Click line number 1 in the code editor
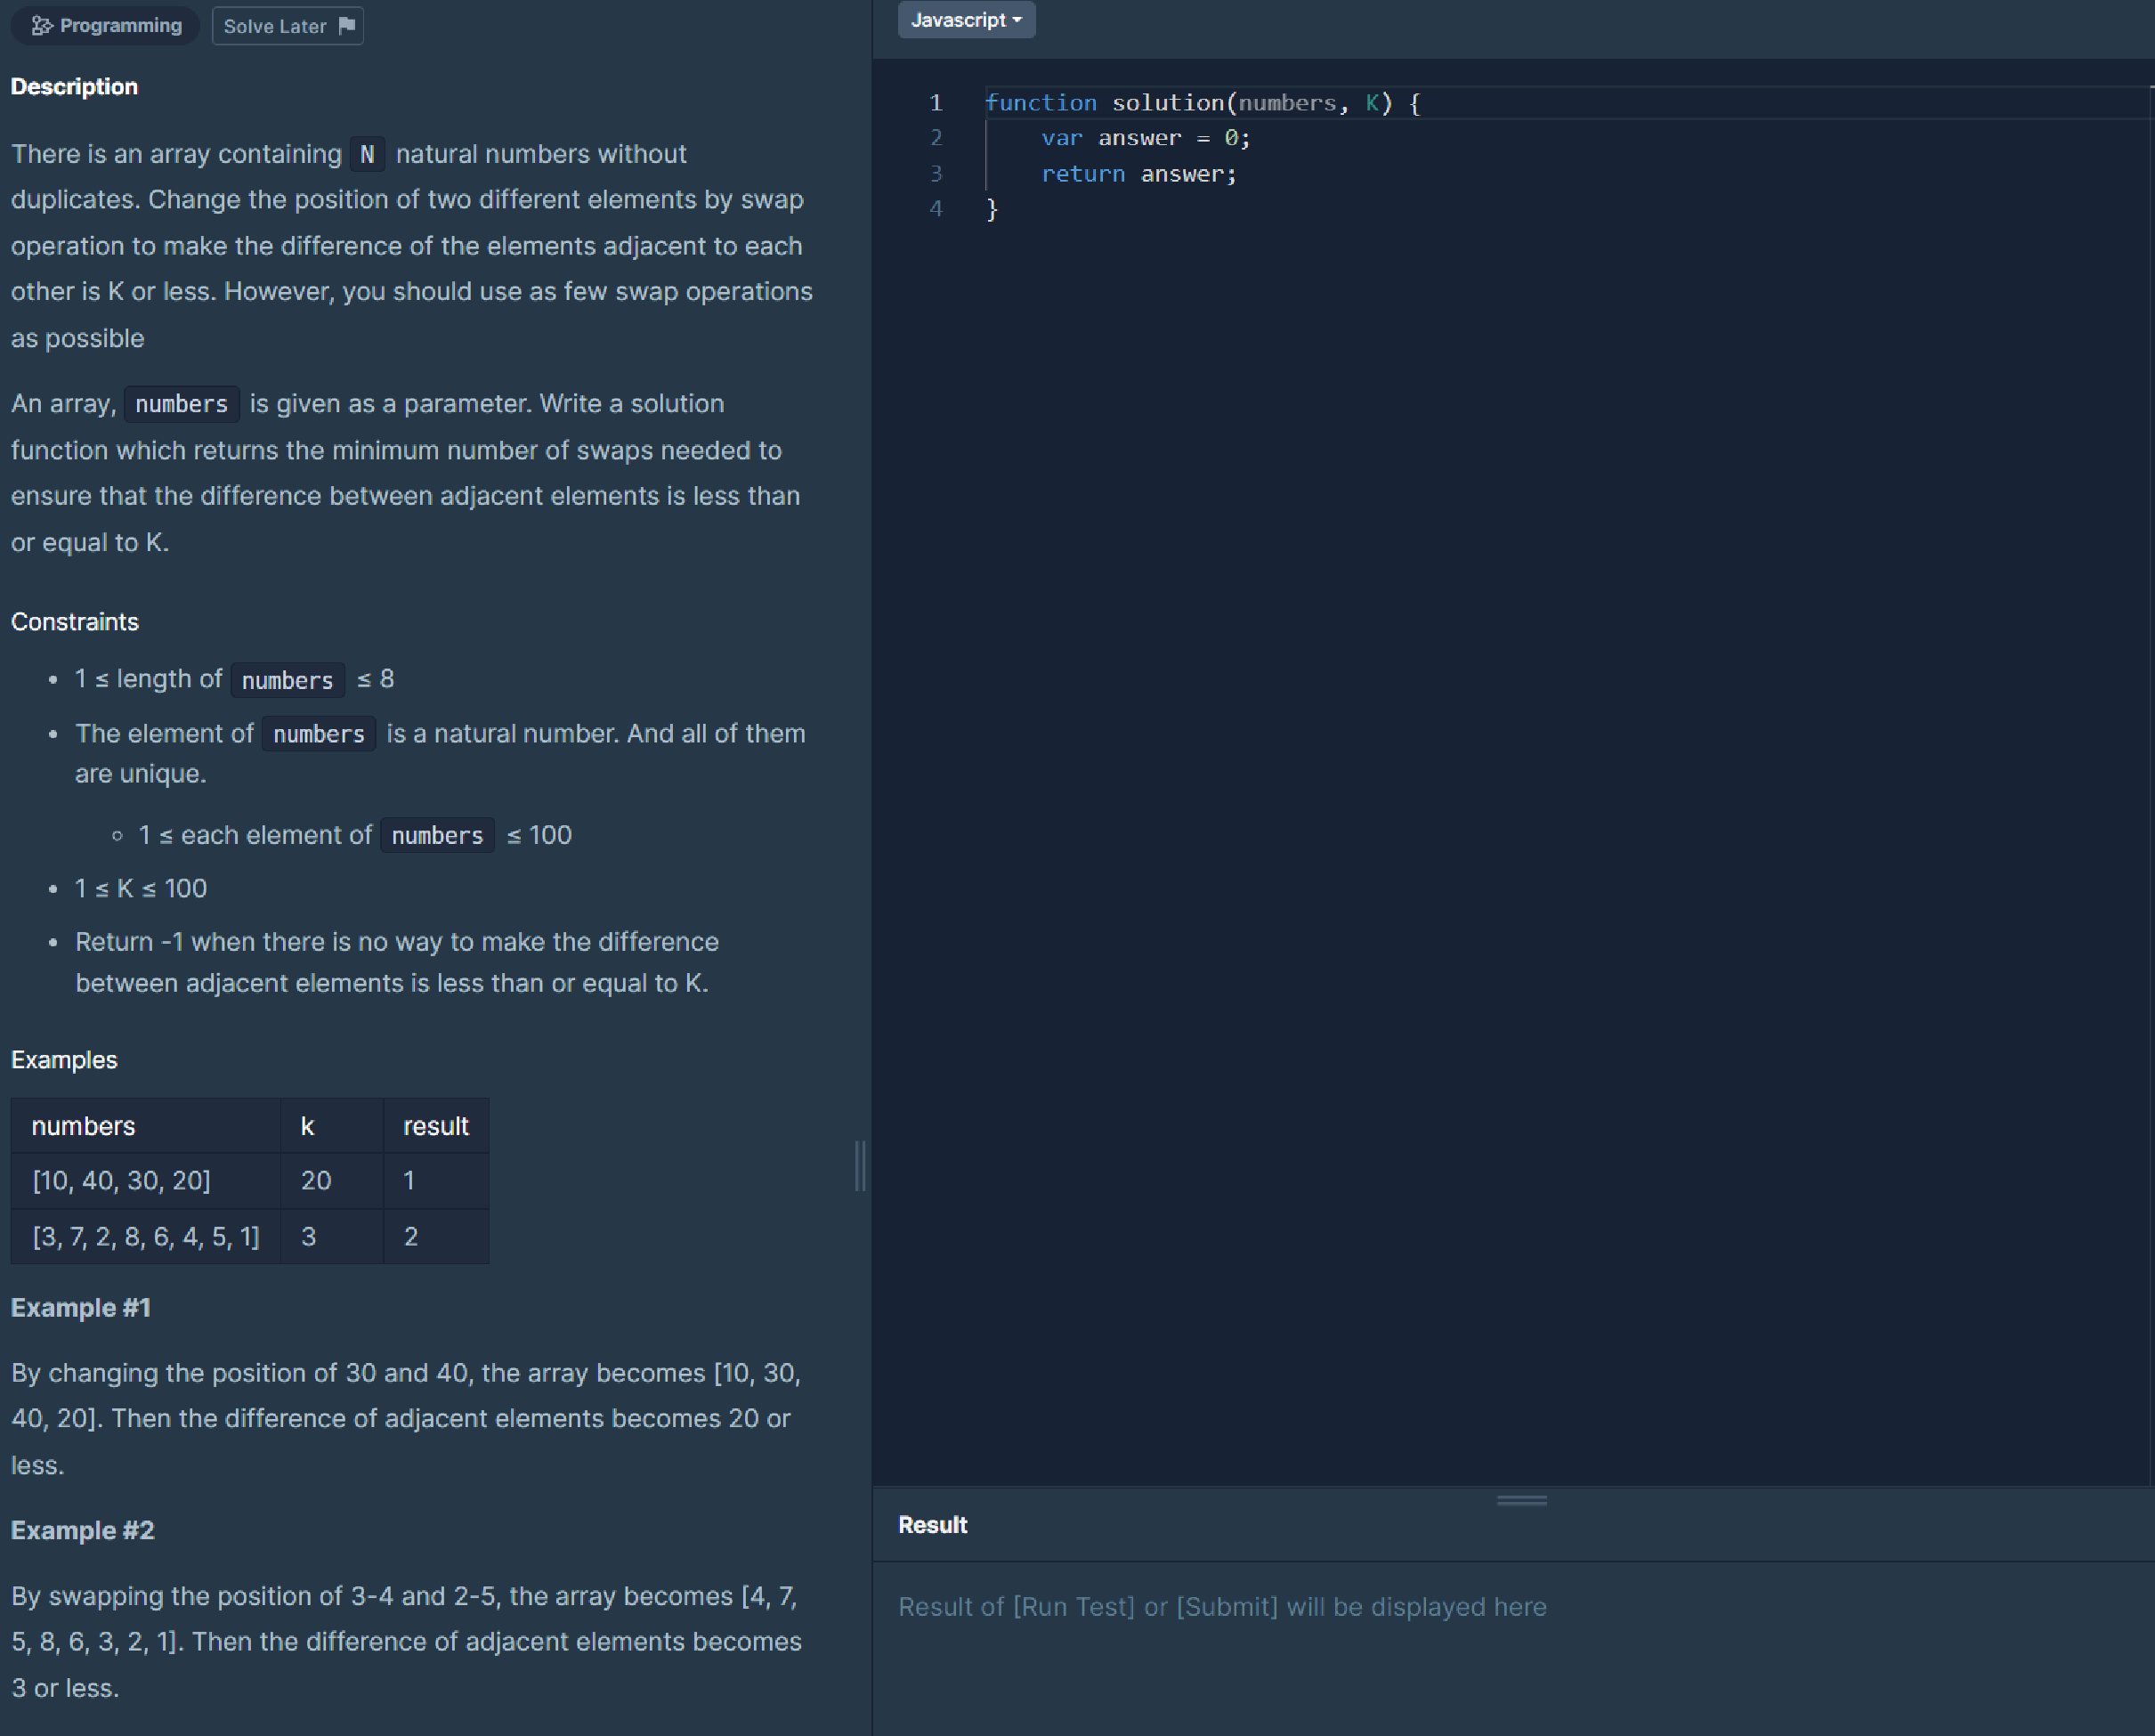Image resolution: width=2155 pixels, height=1736 pixels. pyautogui.click(x=936, y=102)
